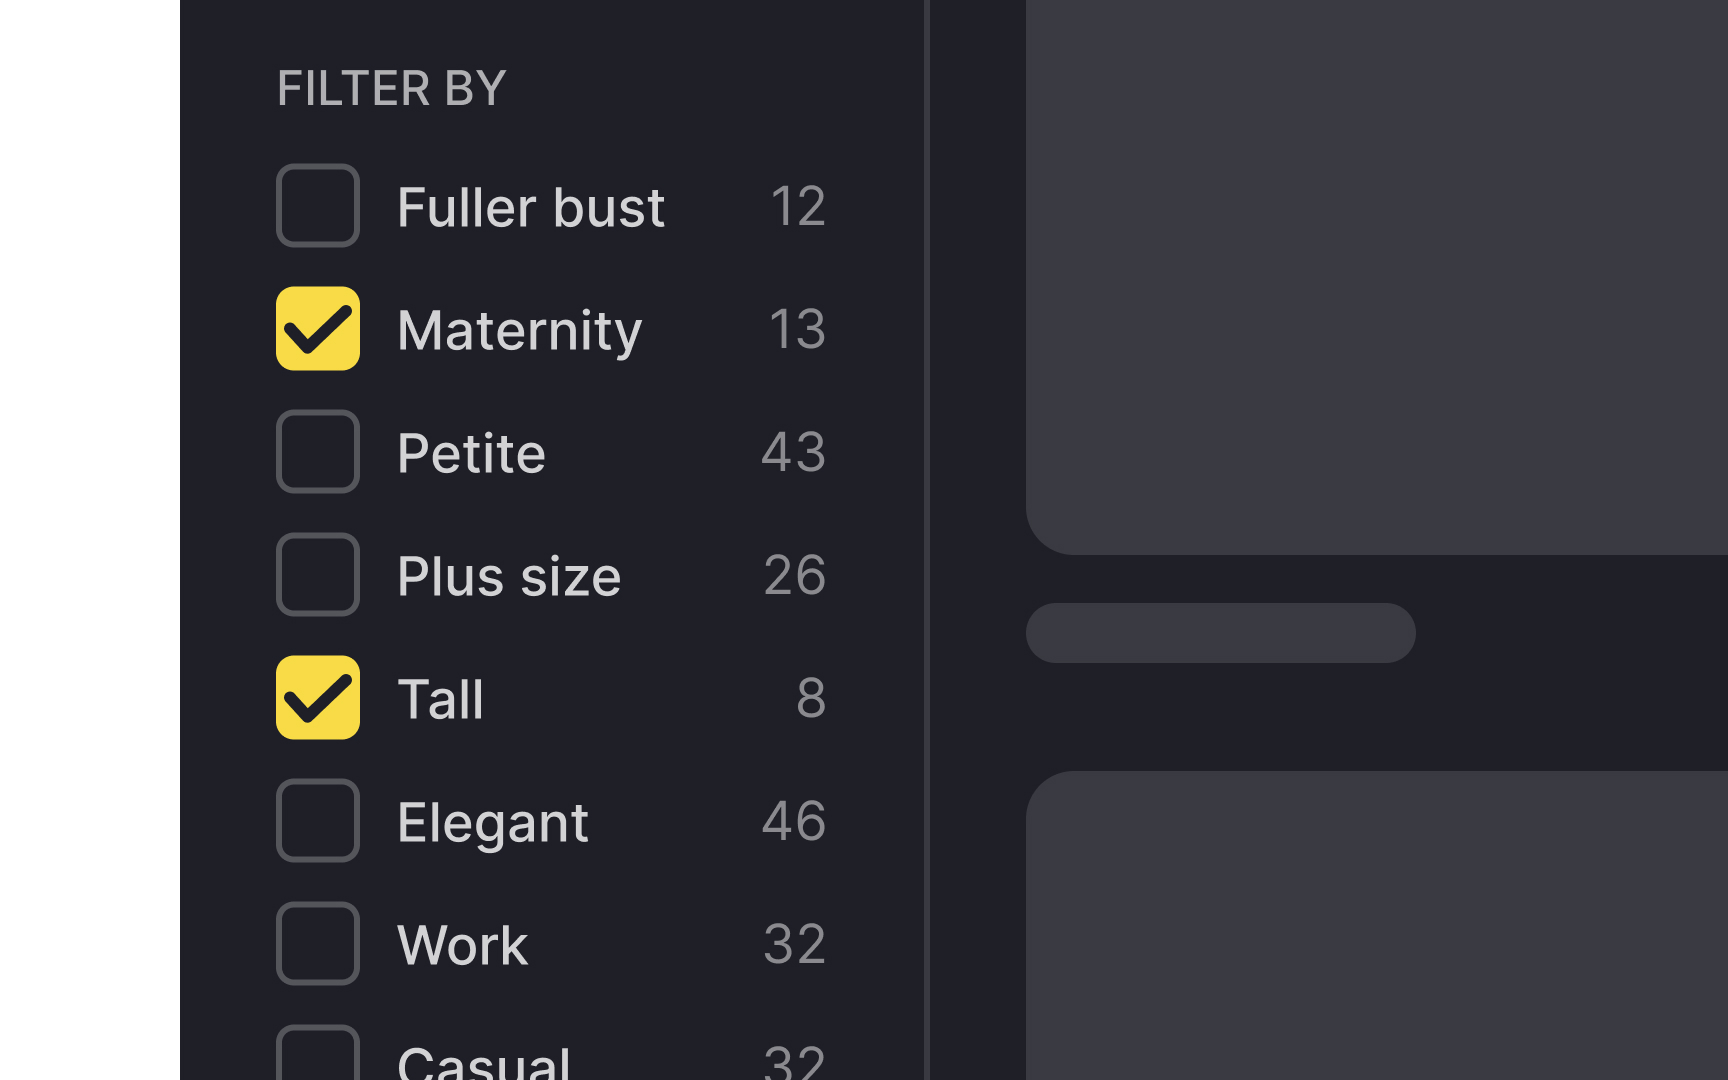Click the gray placeholder title bar

[x=1220, y=632]
